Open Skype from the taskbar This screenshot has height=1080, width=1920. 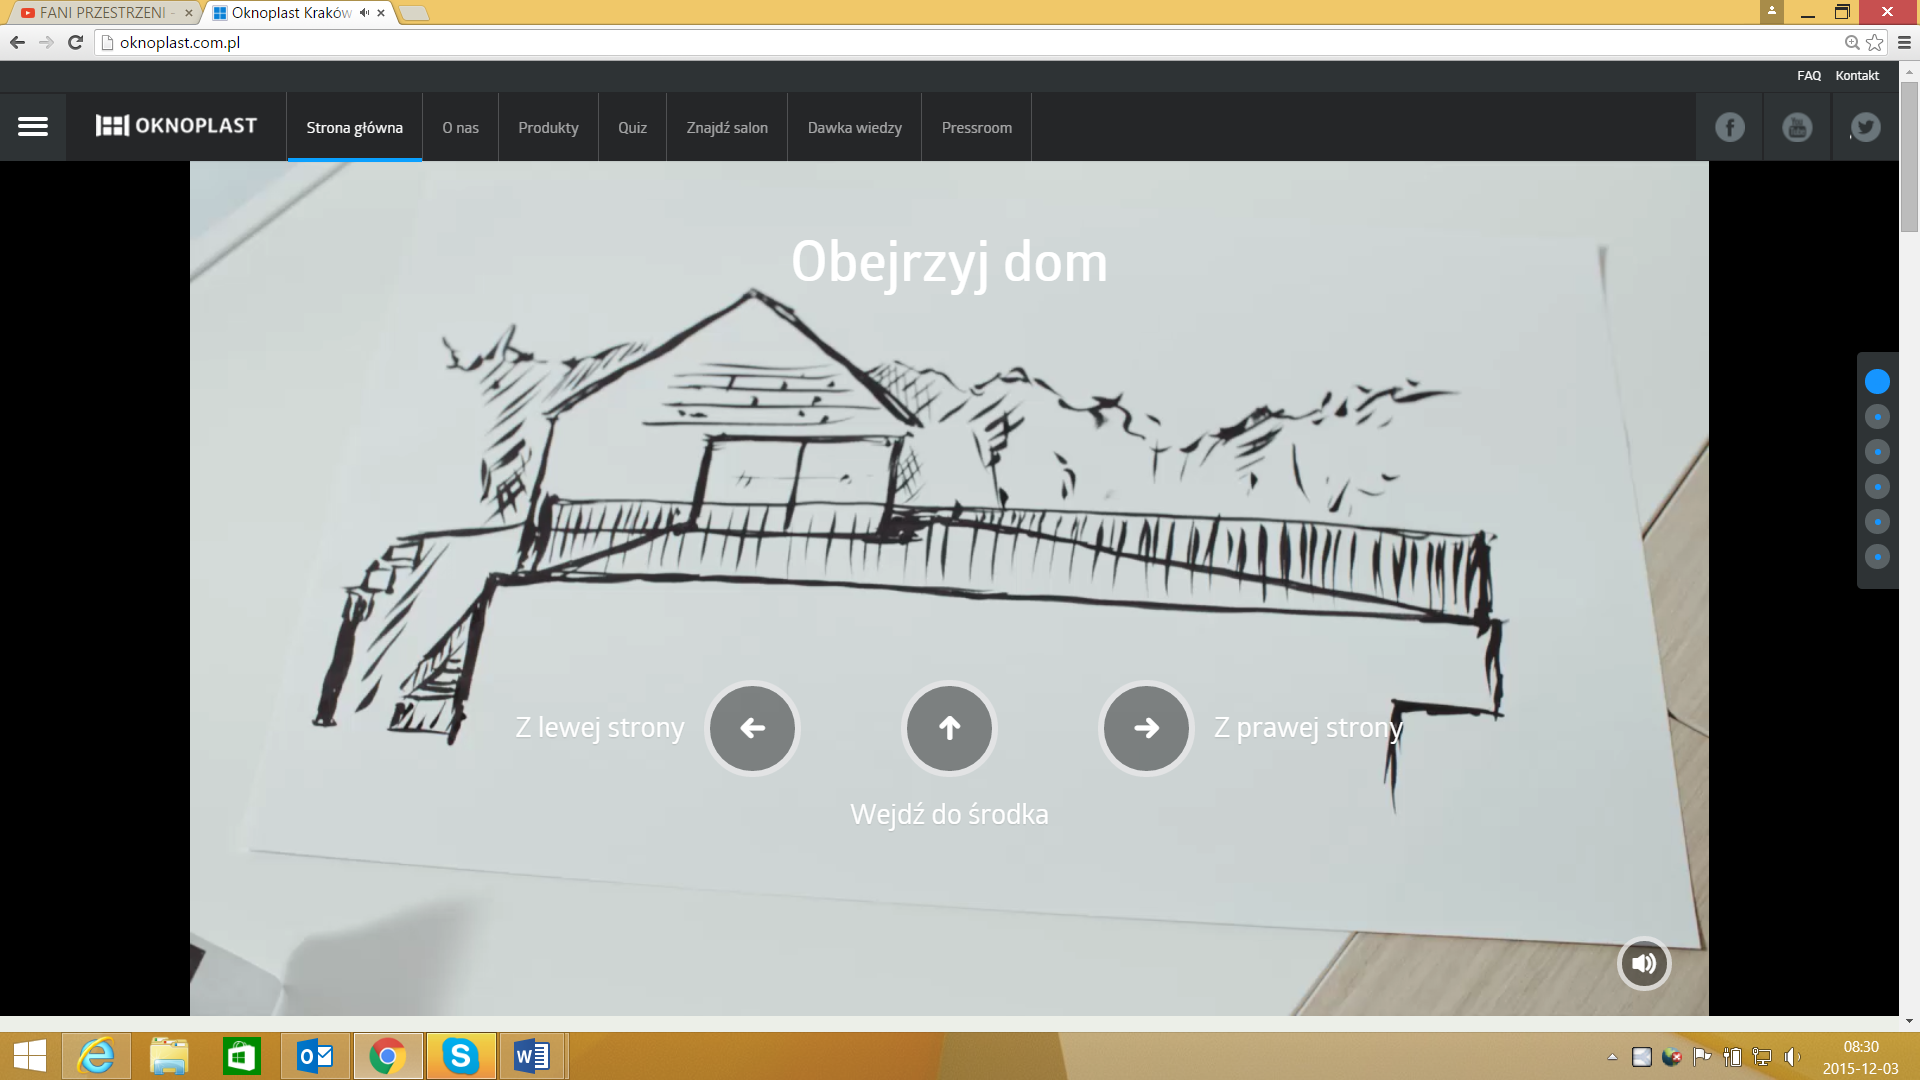coord(461,1056)
